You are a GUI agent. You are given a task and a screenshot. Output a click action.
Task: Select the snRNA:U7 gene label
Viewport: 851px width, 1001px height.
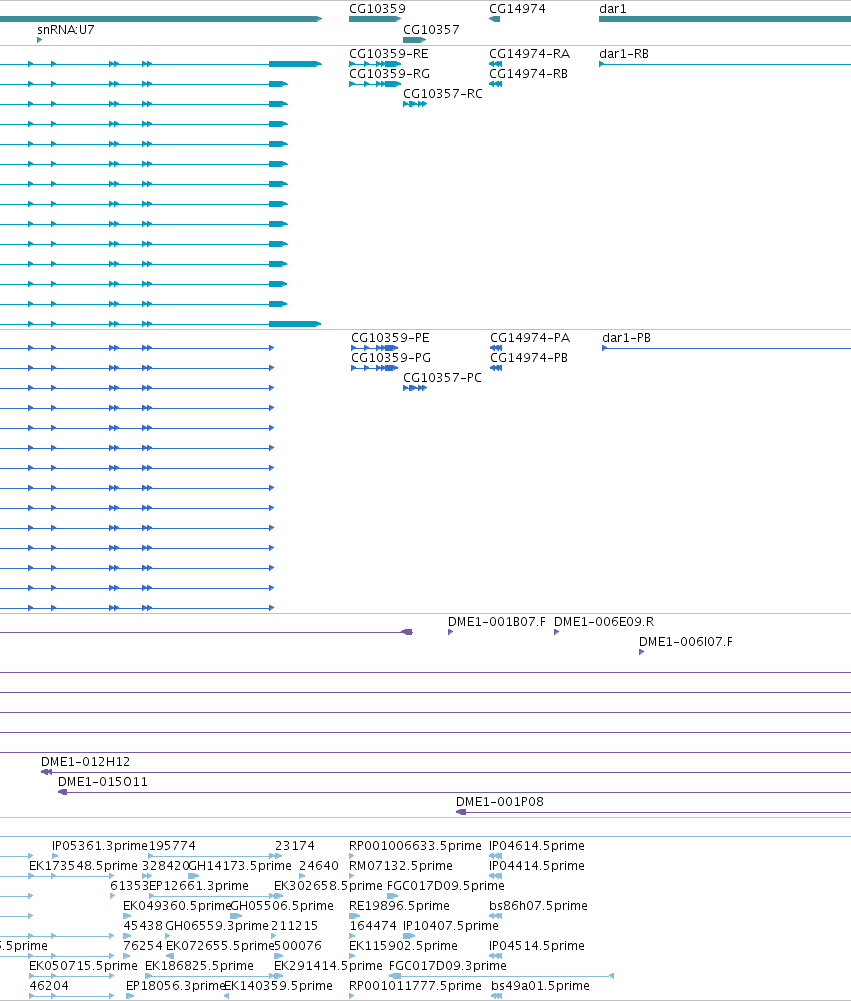(66, 29)
